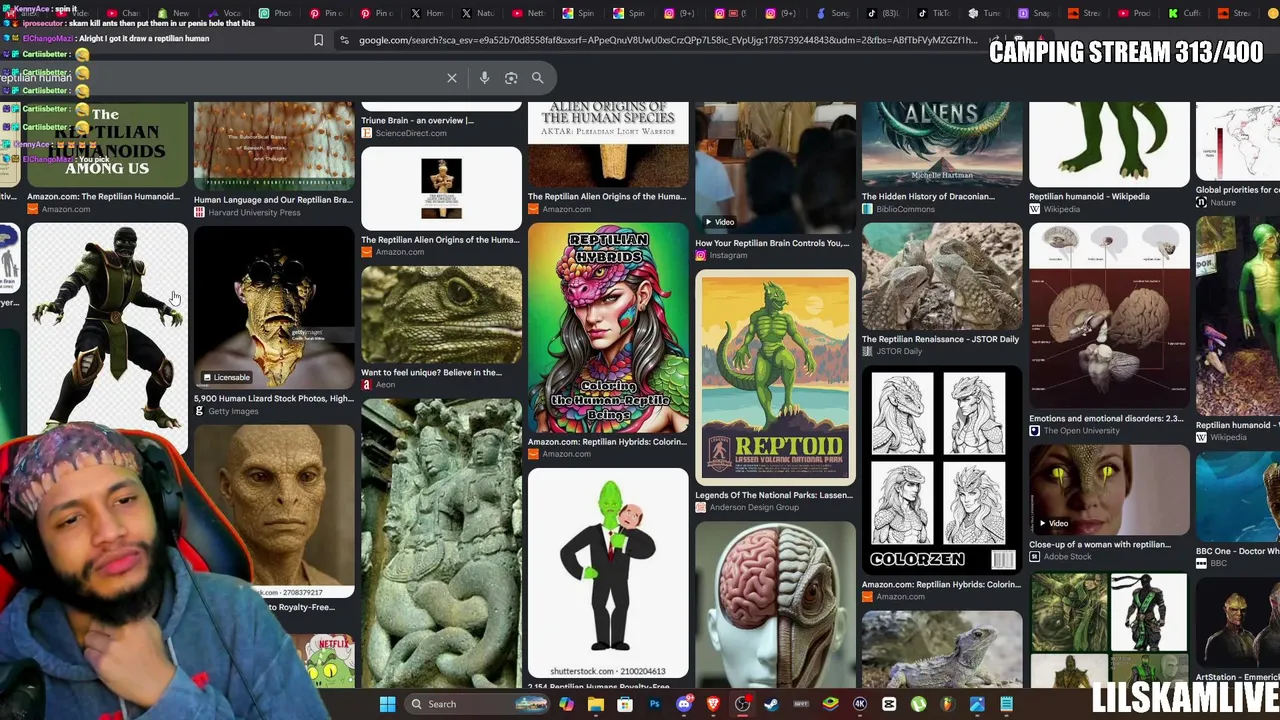This screenshot has height=720, width=1280.
Task: Open Notepad from the taskbar
Action: 1006,704
